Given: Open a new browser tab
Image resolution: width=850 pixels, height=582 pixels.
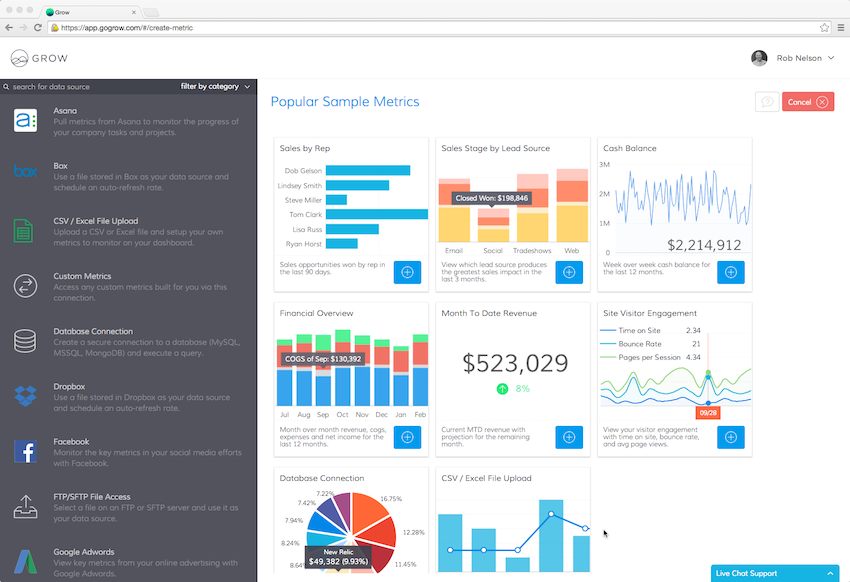Looking at the screenshot, I should click(x=151, y=12).
